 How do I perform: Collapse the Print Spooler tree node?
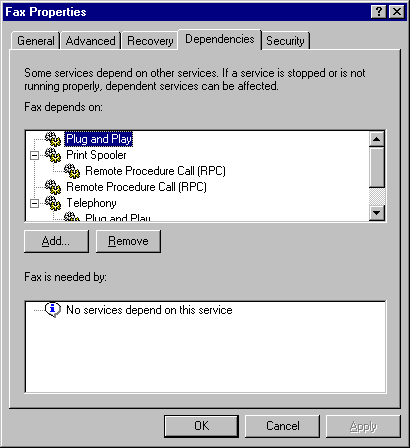point(34,155)
